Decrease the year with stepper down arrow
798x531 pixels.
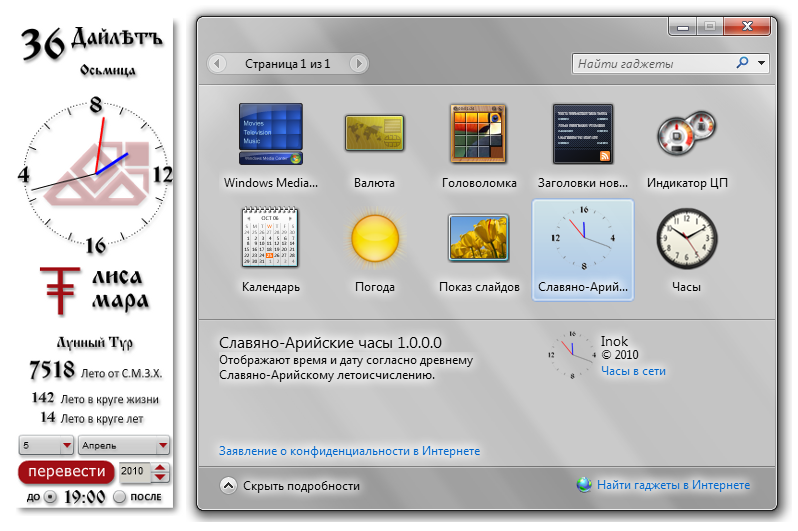(160, 477)
